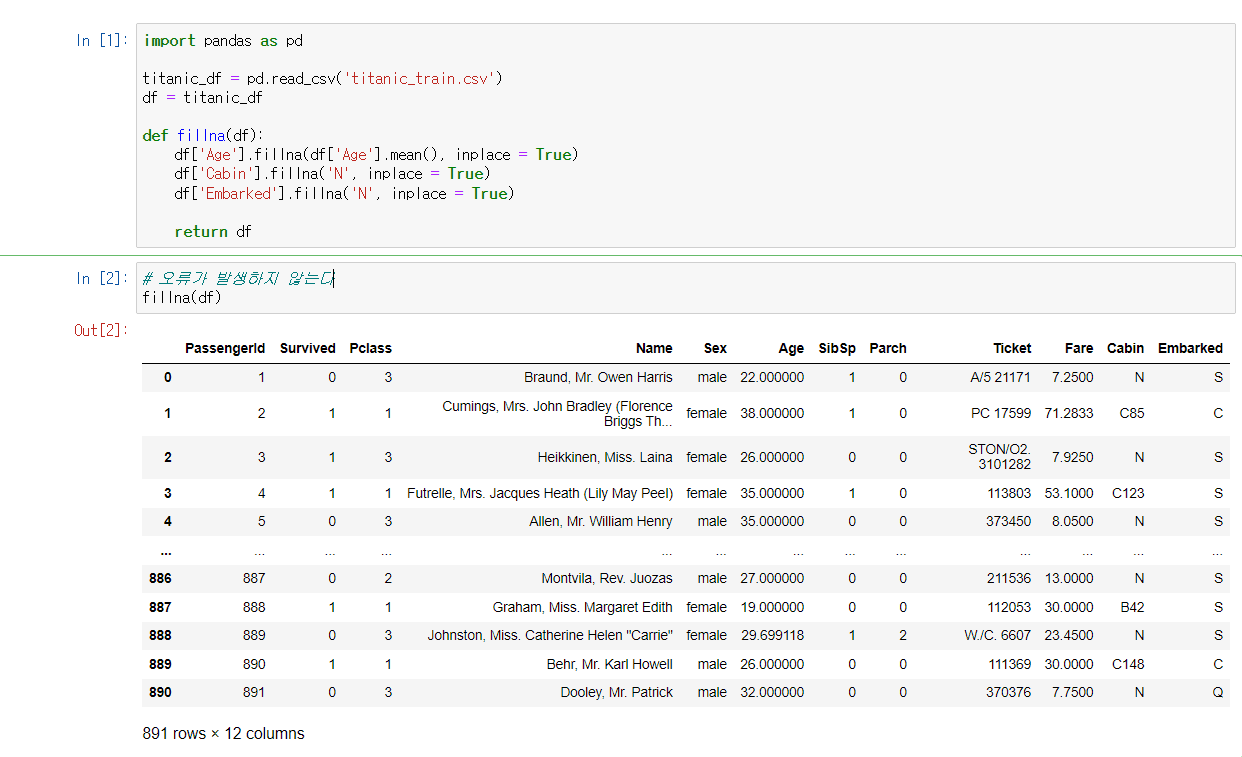Click the cabin value C123
This screenshot has height=757, width=1242.
pyautogui.click(x=1128, y=493)
